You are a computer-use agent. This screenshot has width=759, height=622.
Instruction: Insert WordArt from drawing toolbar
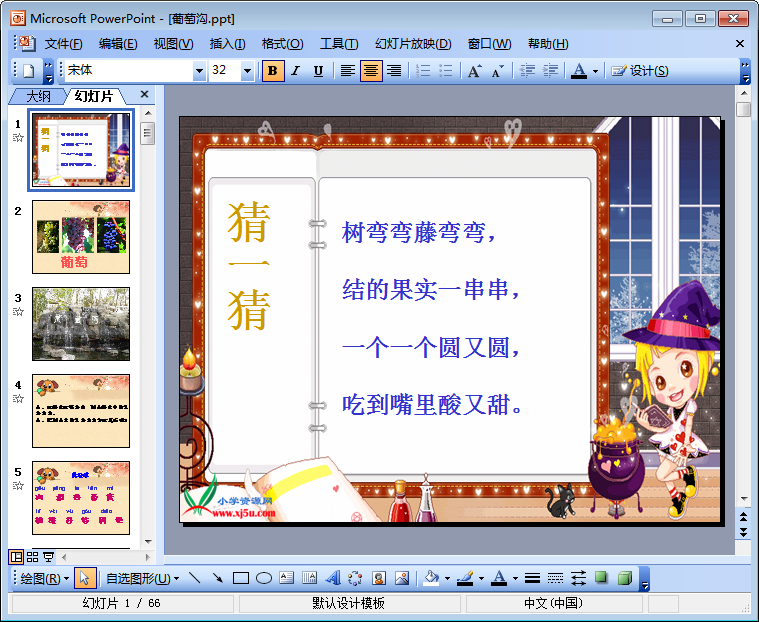pos(332,578)
